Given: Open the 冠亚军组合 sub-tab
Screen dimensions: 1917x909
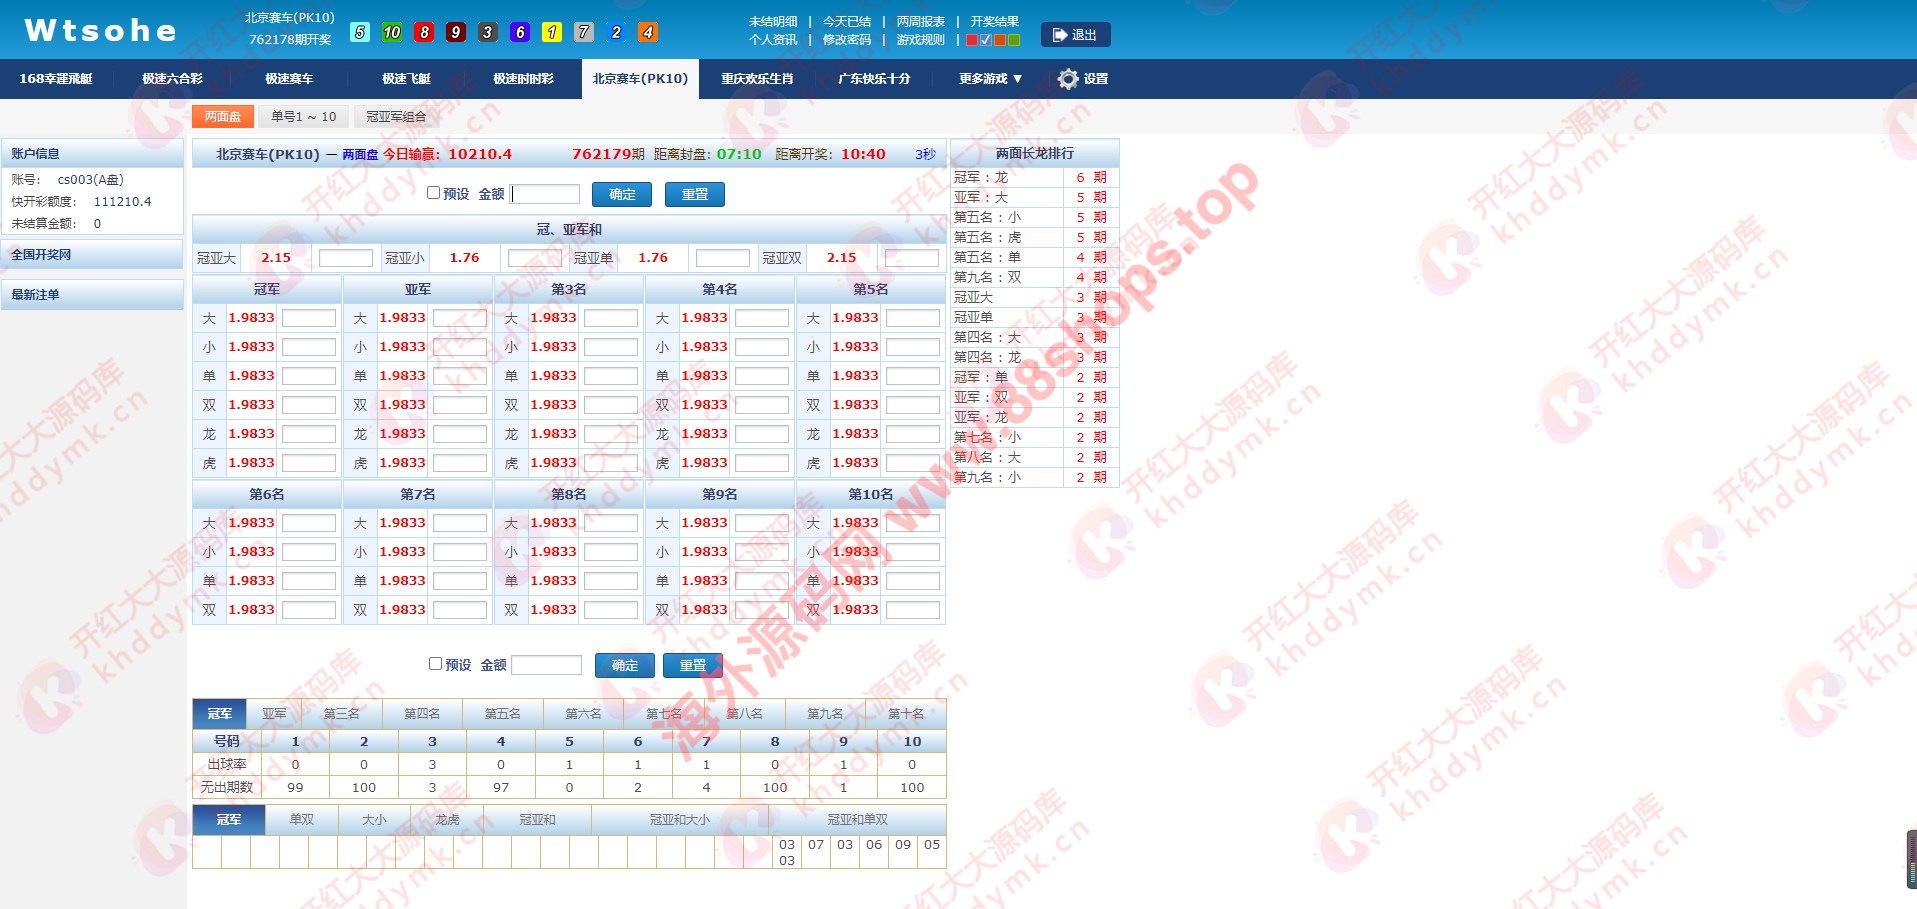Looking at the screenshot, I should point(396,117).
